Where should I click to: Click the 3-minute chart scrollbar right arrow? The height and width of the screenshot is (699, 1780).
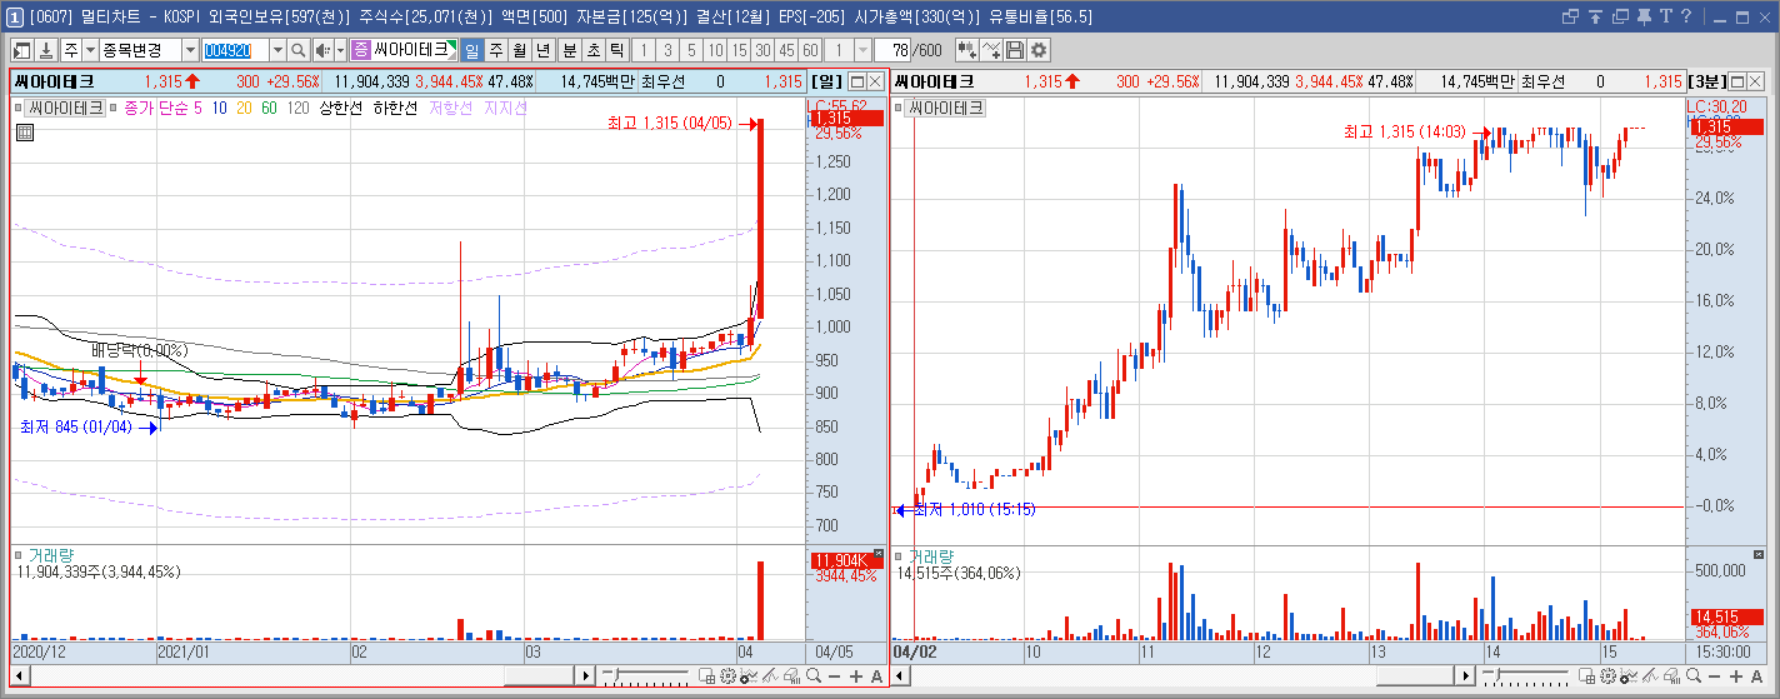1466,677
